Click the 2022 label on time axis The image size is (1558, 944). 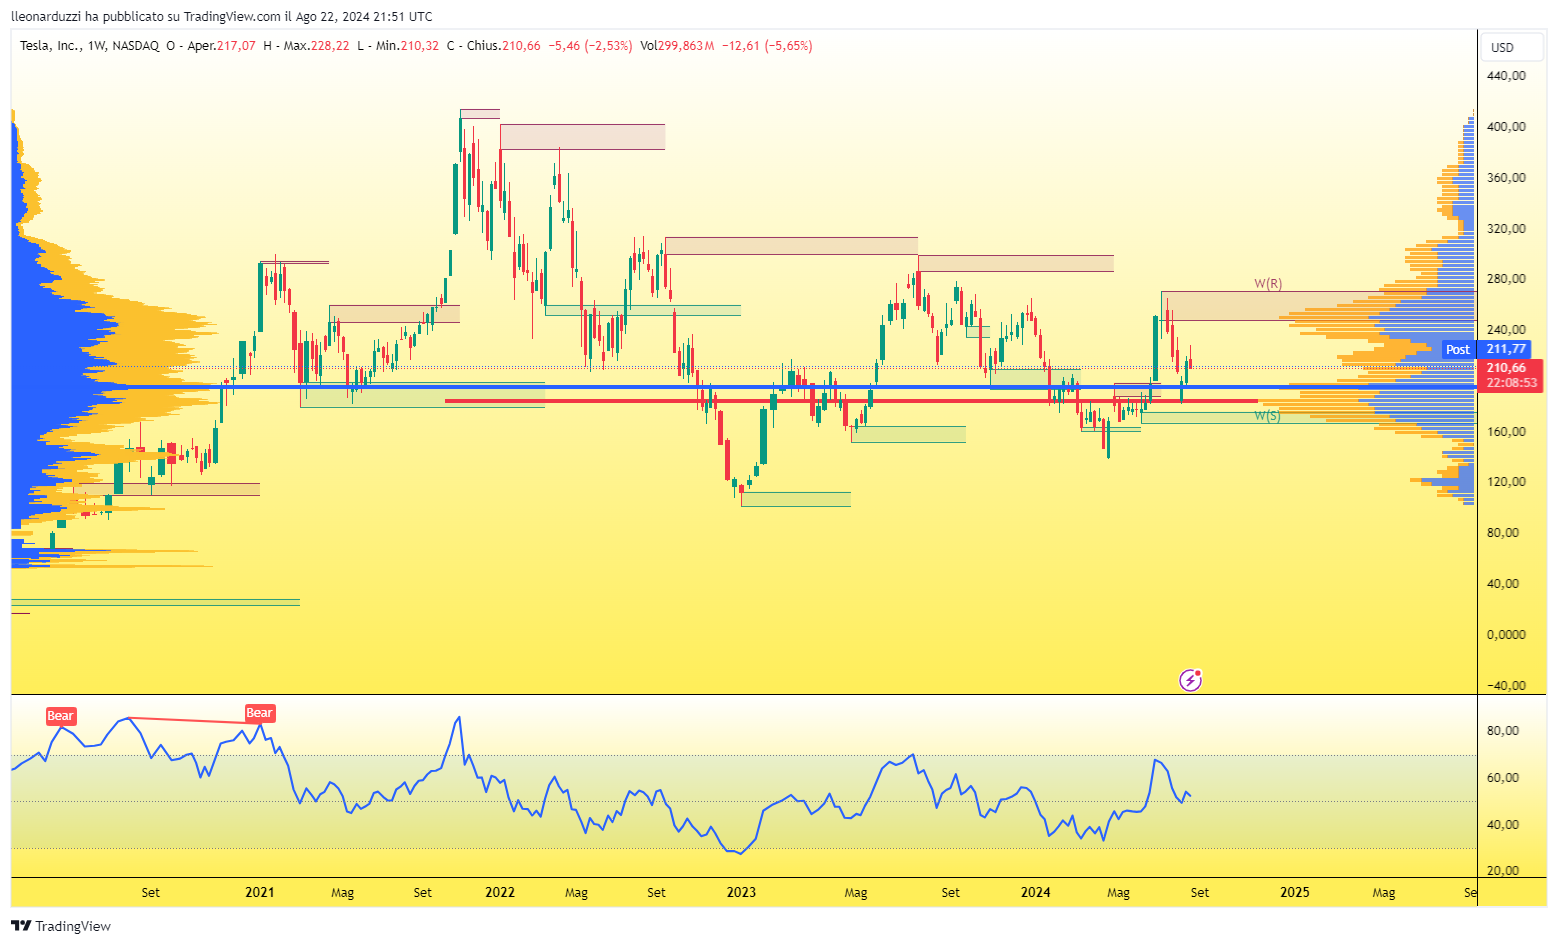point(499,893)
